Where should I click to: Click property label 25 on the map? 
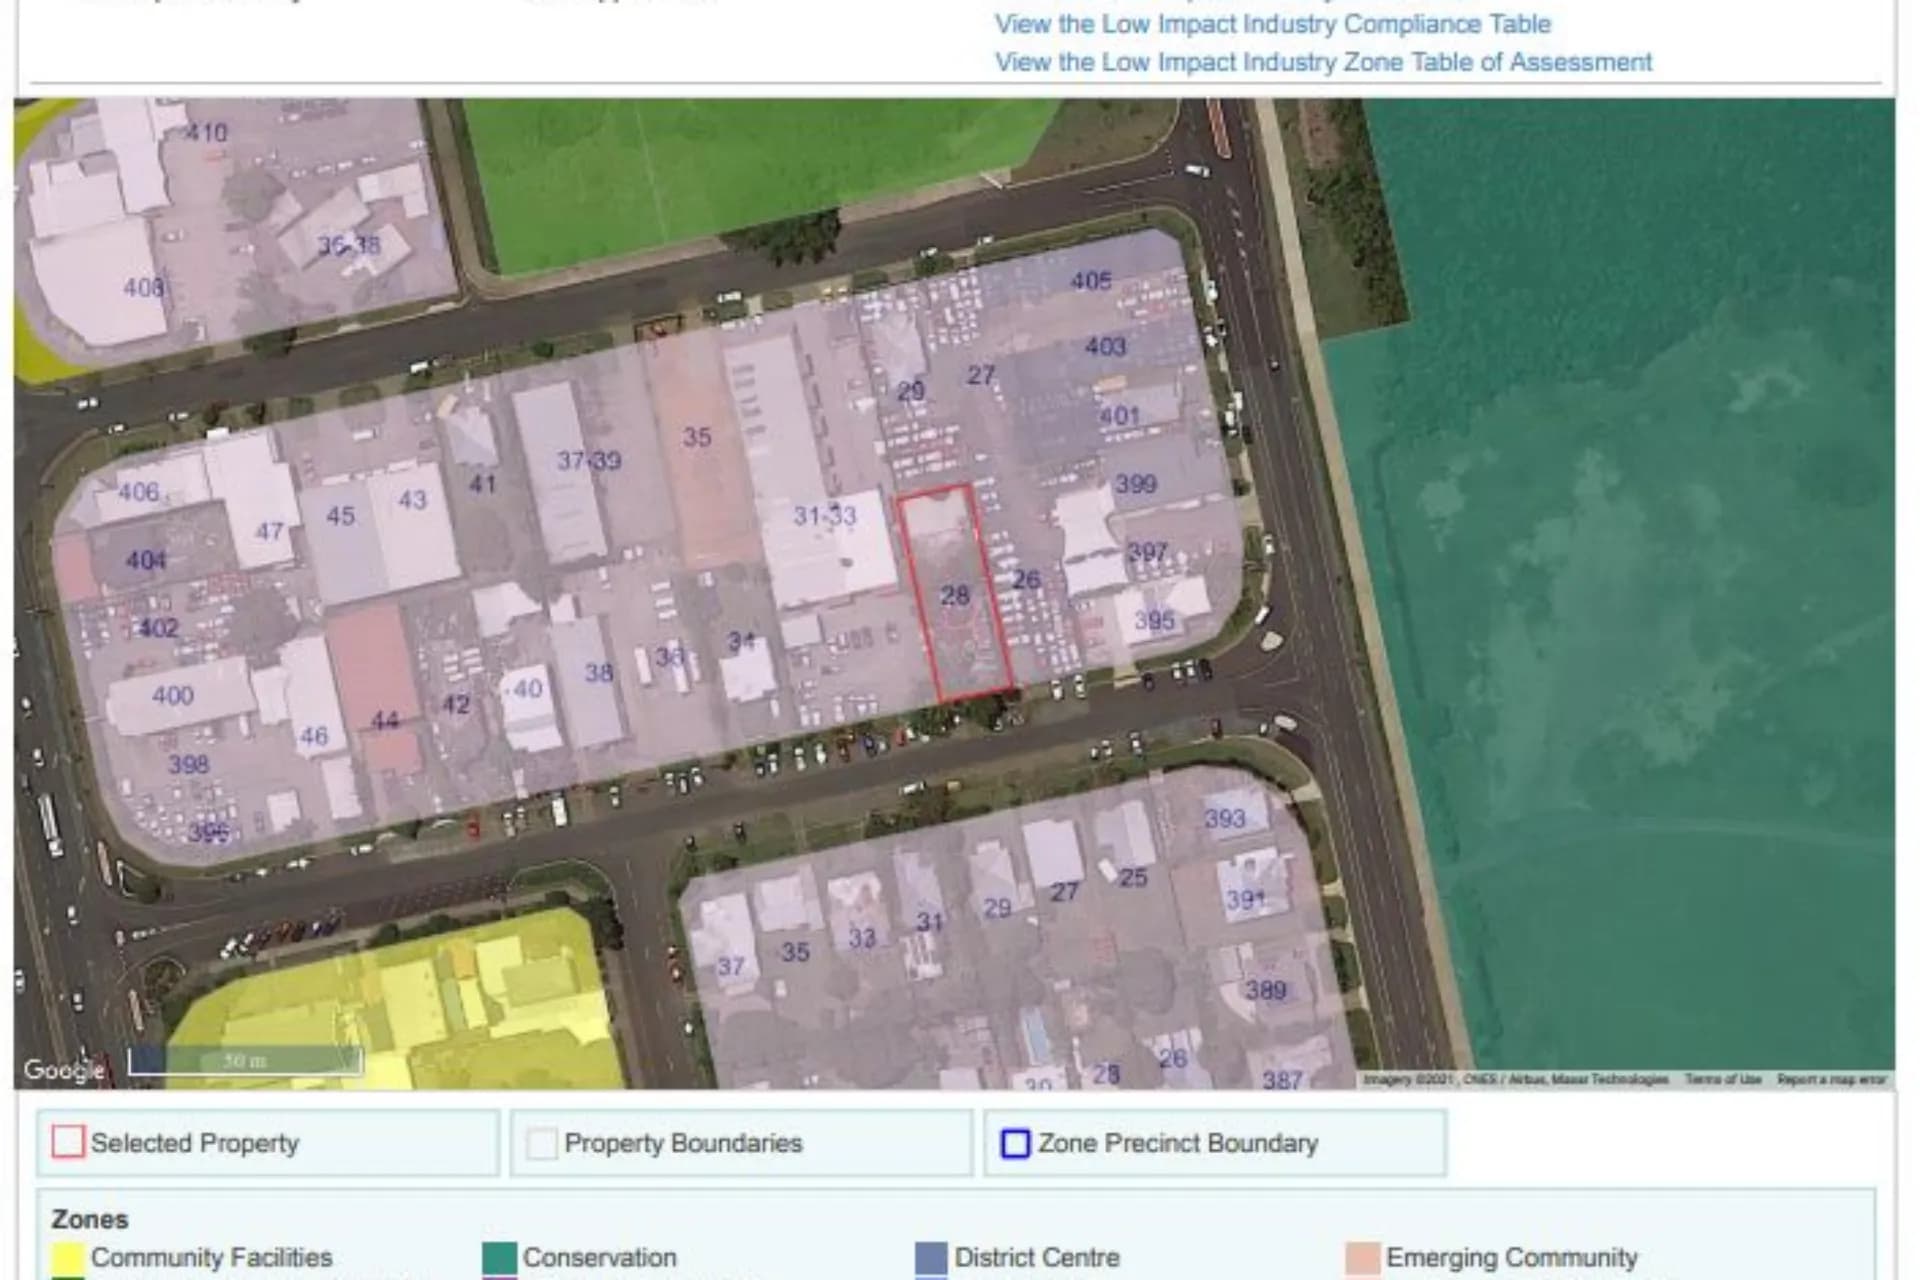(1133, 878)
